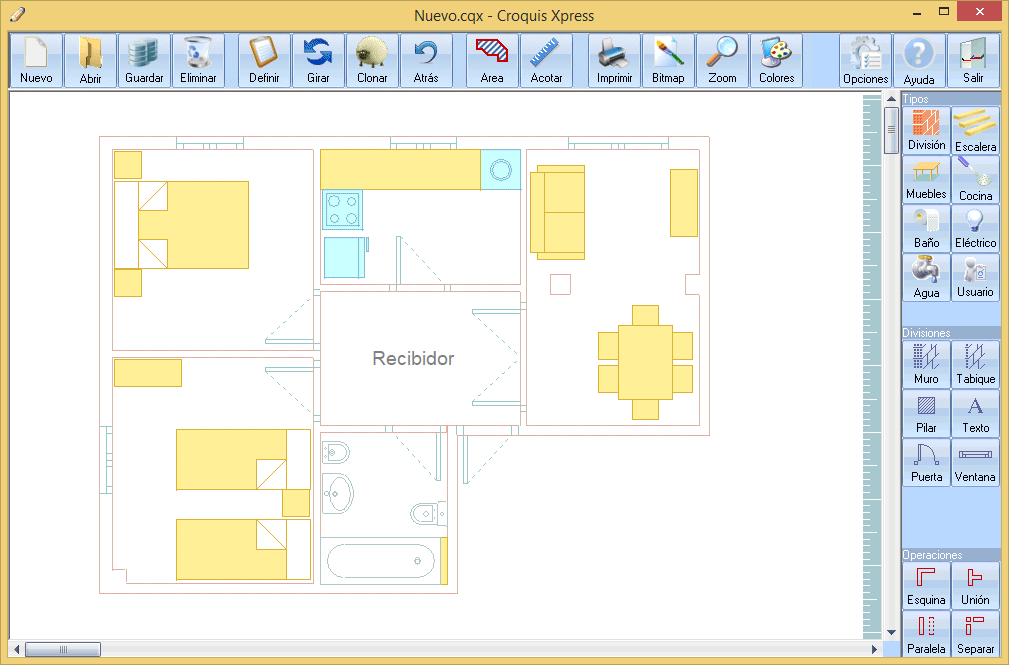Image resolution: width=1009 pixels, height=665 pixels.
Task: Open the Opciones settings
Action: [x=865, y=61]
